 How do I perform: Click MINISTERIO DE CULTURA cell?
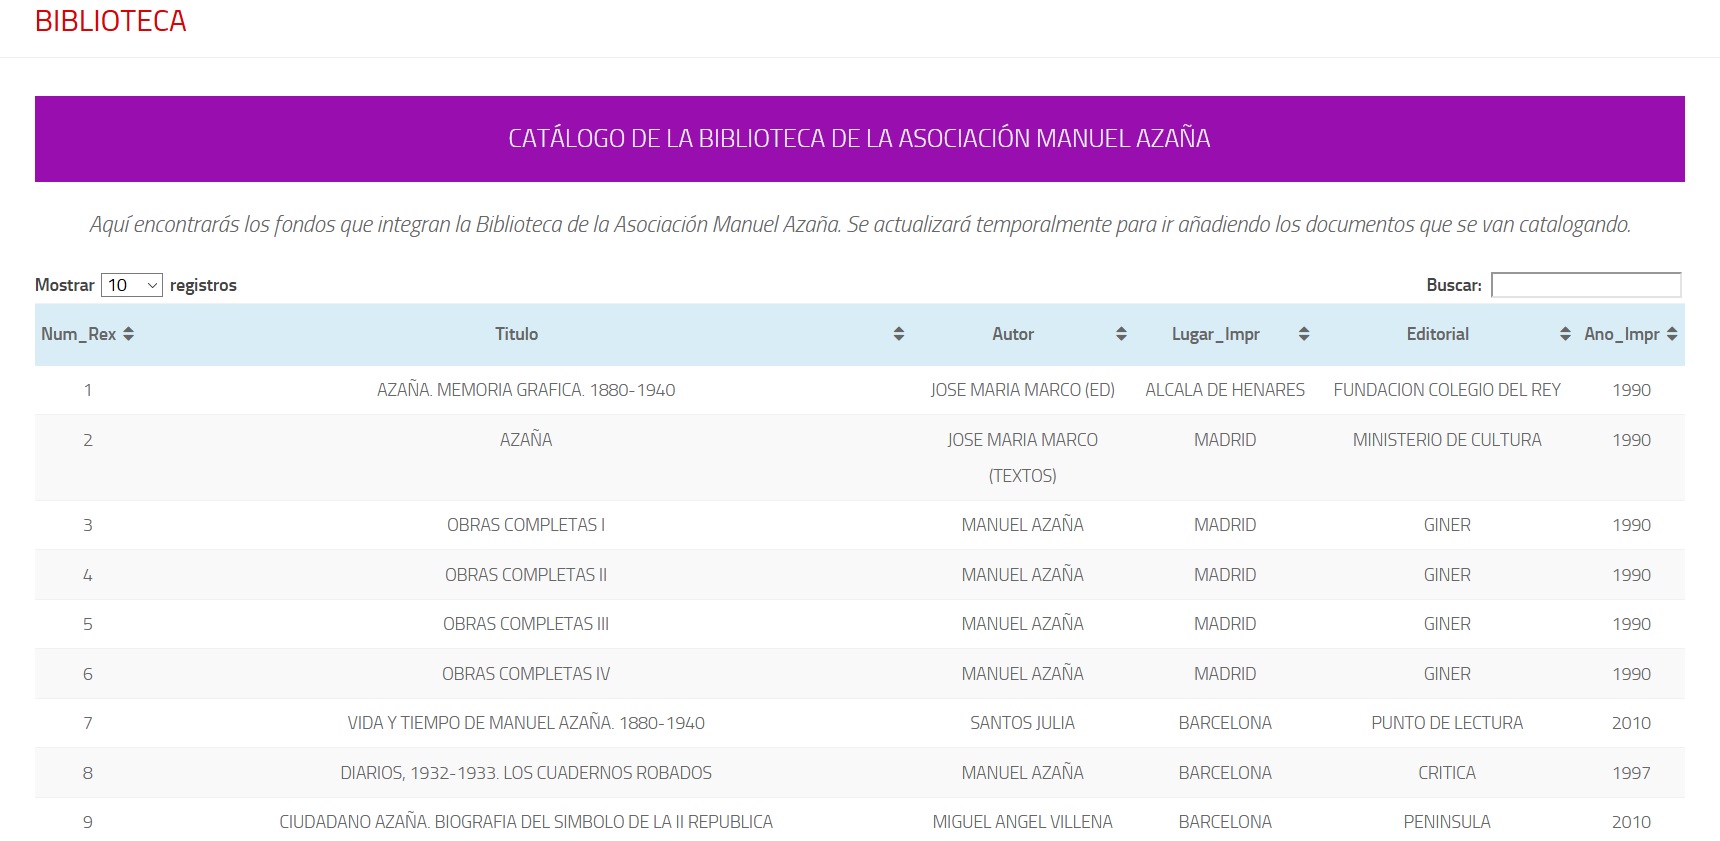pyautogui.click(x=1447, y=440)
